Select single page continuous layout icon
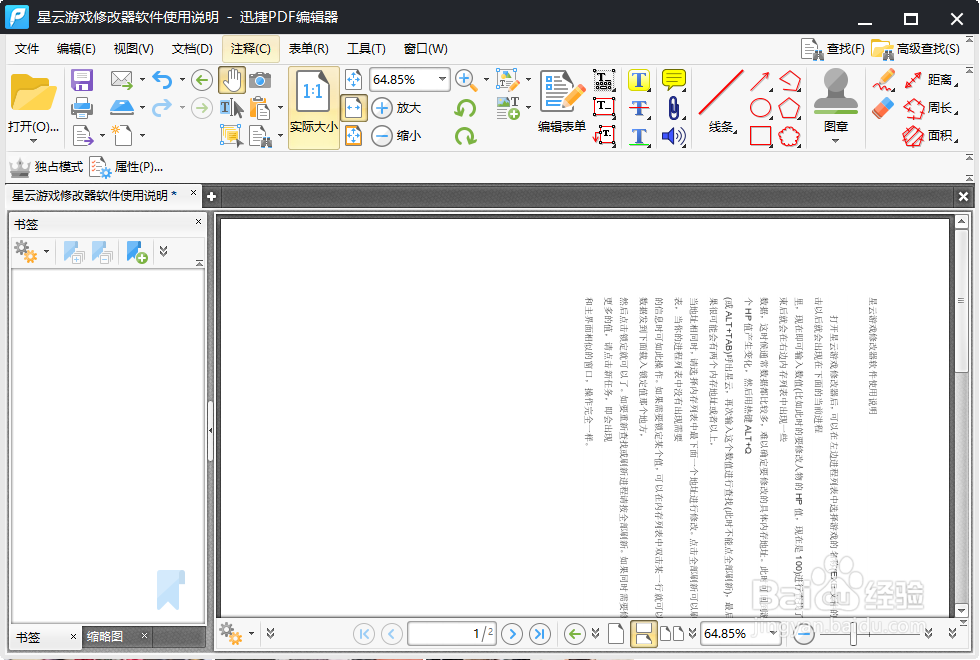This screenshot has height=660, width=980. [643, 634]
